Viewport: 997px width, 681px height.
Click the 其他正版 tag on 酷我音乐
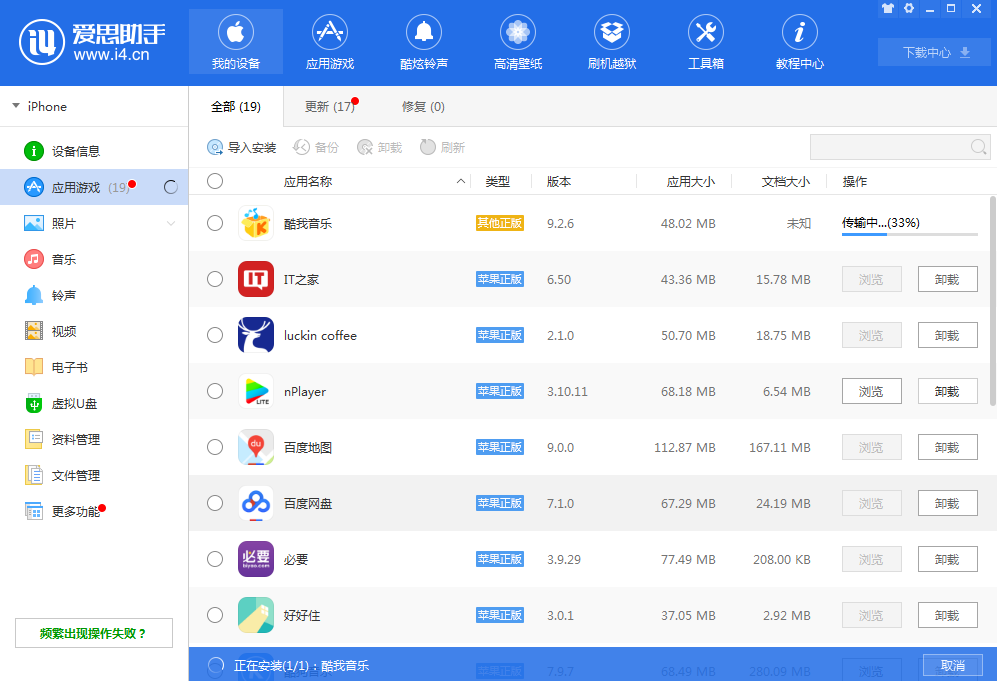500,223
